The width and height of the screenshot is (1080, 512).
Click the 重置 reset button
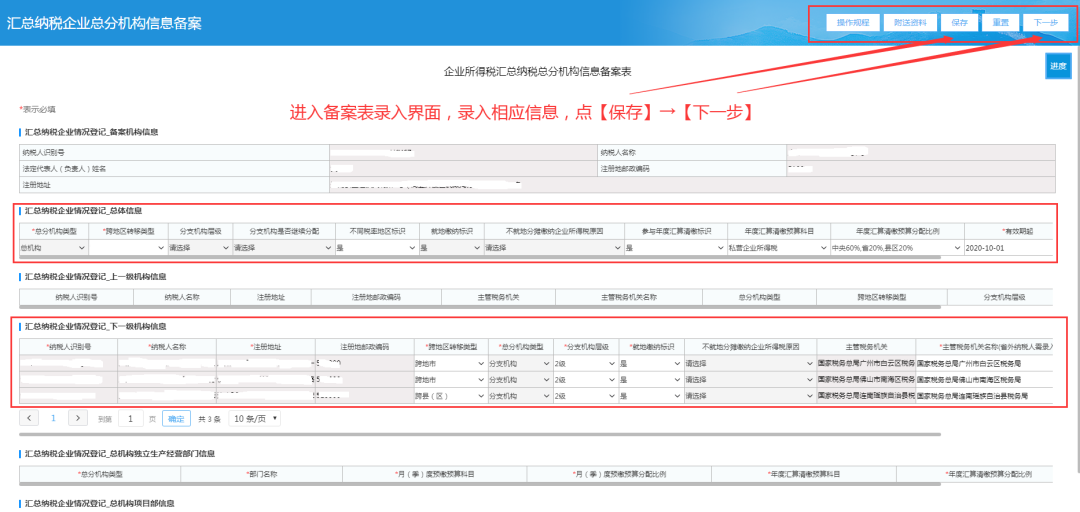1000,22
